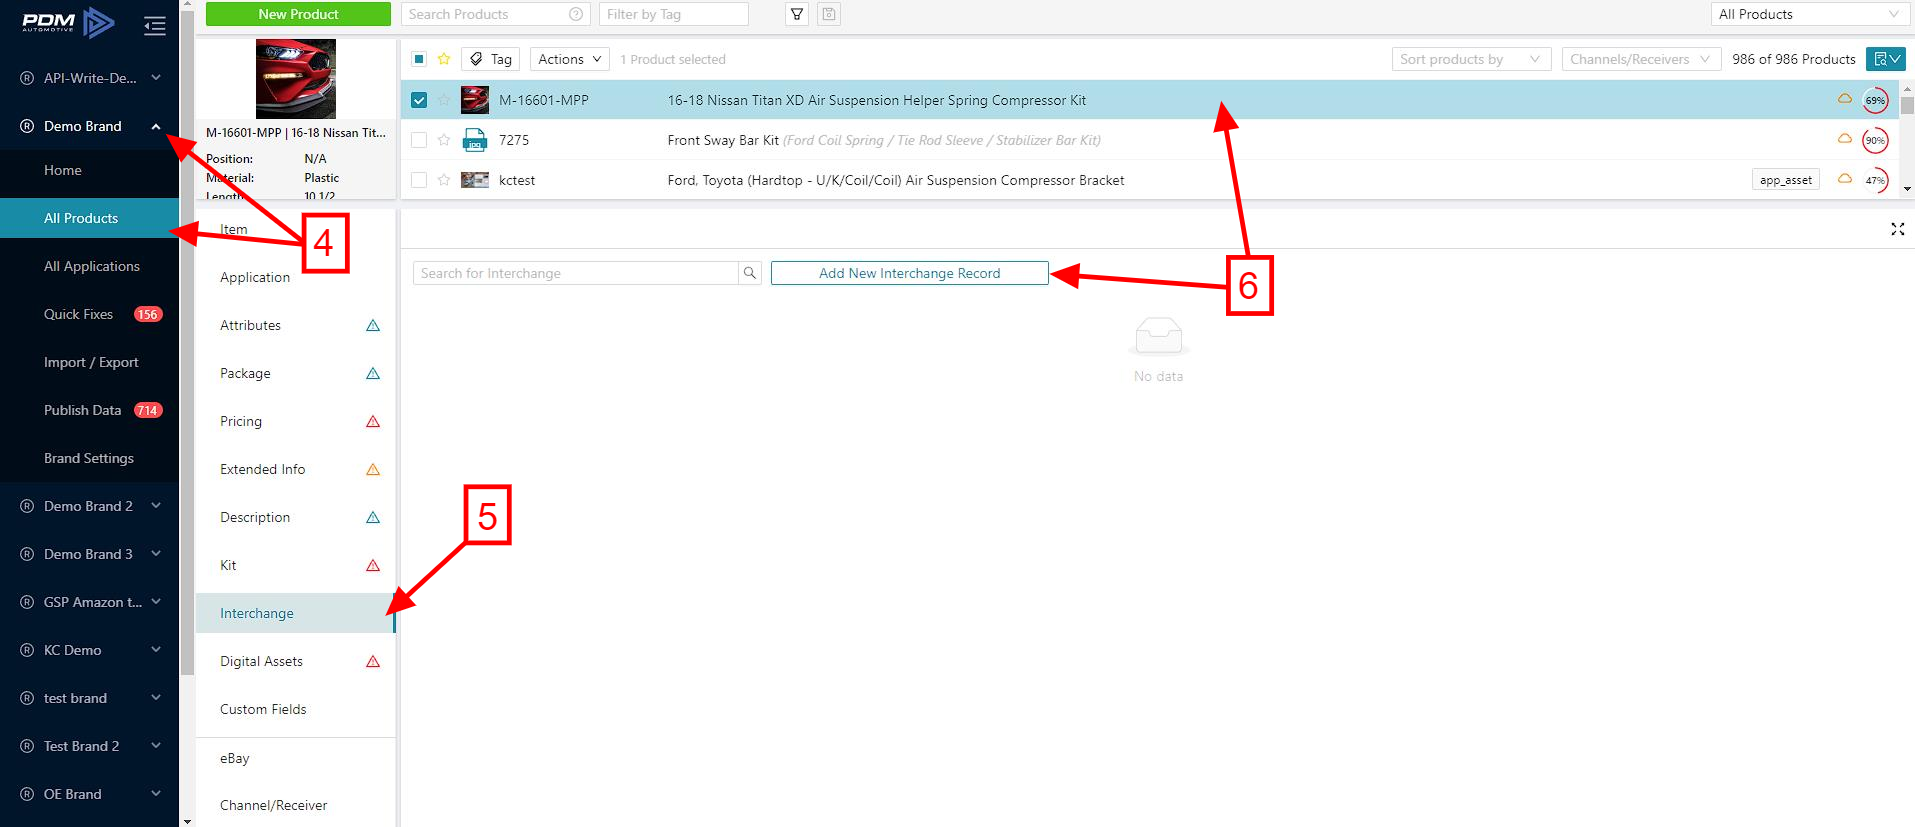Click the Attributes warning triangle
1915x827 pixels.
(x=373, y=325)
